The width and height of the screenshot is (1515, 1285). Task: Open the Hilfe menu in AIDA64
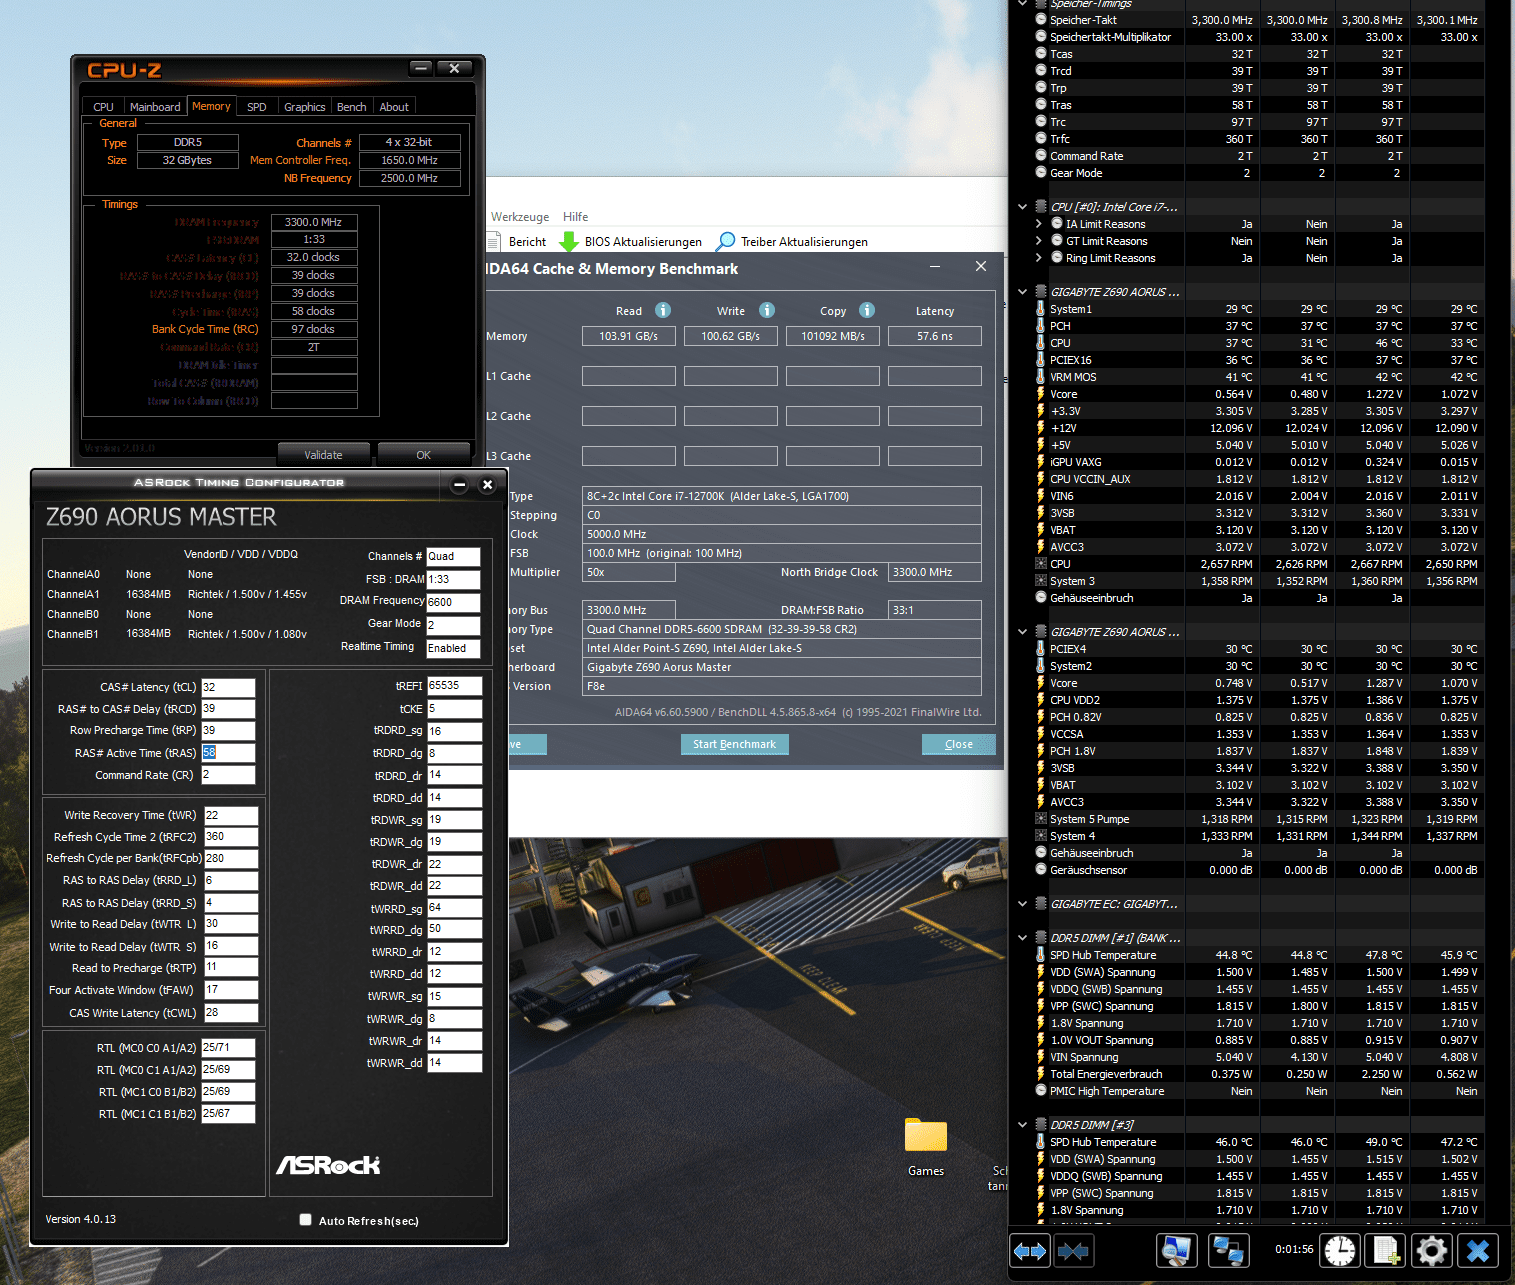(575, 217)
